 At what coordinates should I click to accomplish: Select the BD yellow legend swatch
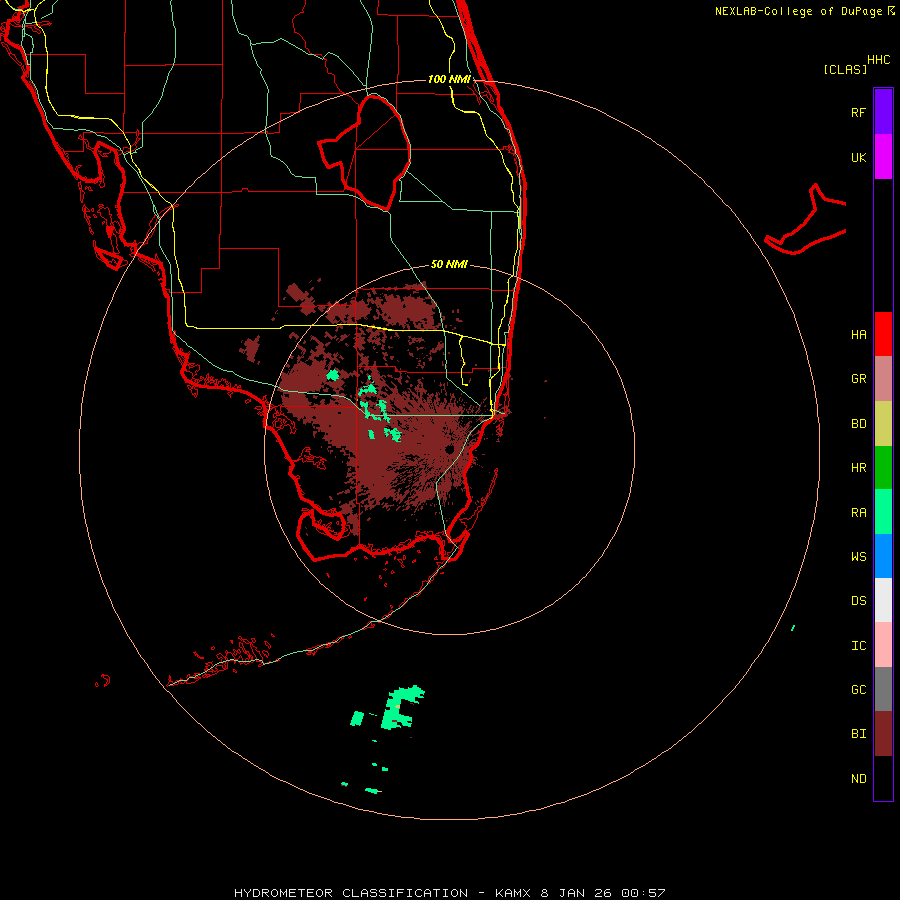coord(883,424)
